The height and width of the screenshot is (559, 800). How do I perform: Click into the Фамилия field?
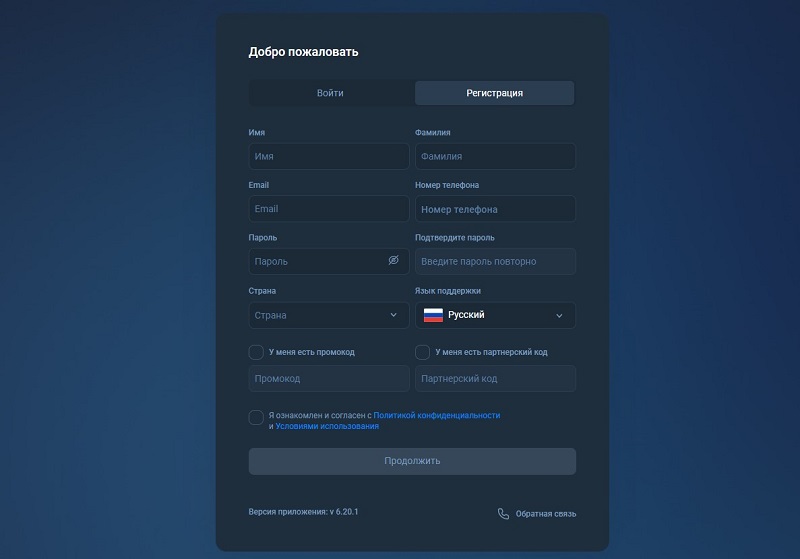pos(495,157)
